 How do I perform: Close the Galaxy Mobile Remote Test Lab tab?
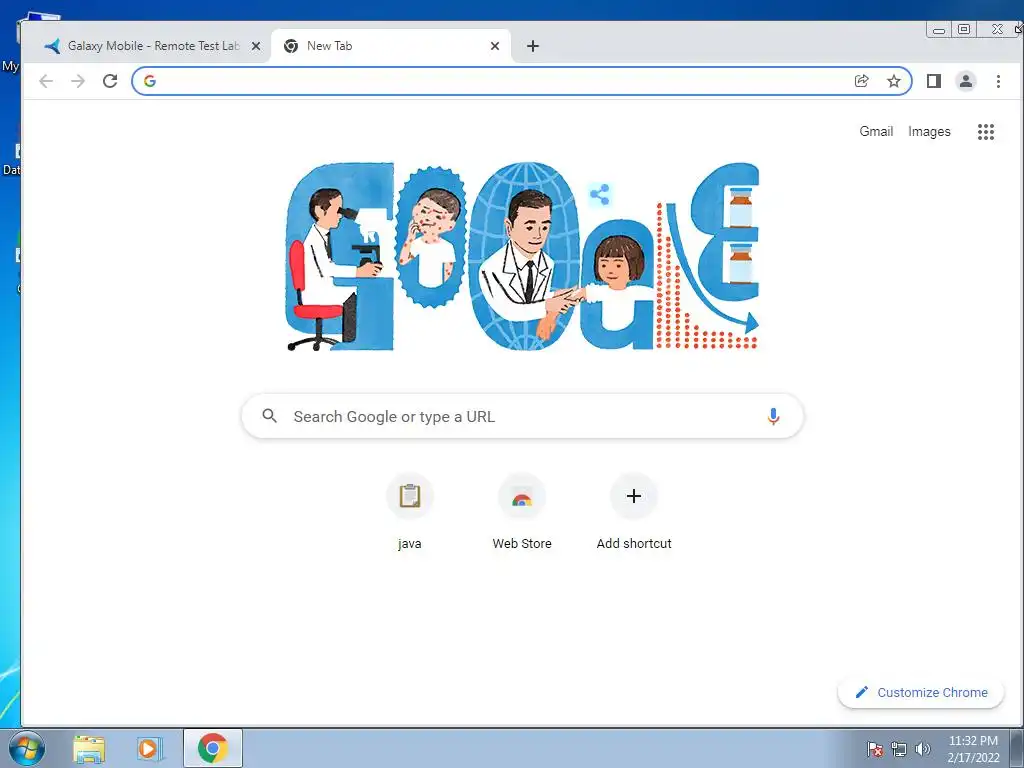tap(256, 46)
